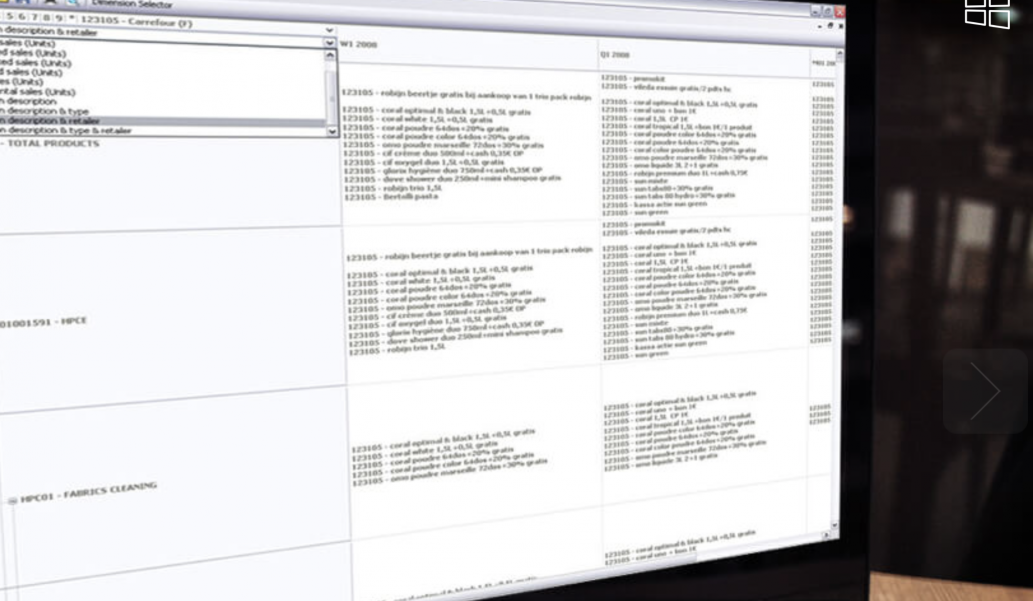The width and height of the screenshot is (1033, 601).
Task: Choose the 'description & type & retailer' list option
Action: tap(66, 130)
